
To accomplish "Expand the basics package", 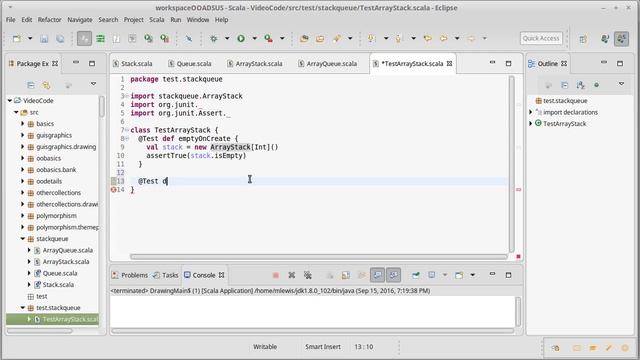I will pyautogui.click(x=23, y=124).
